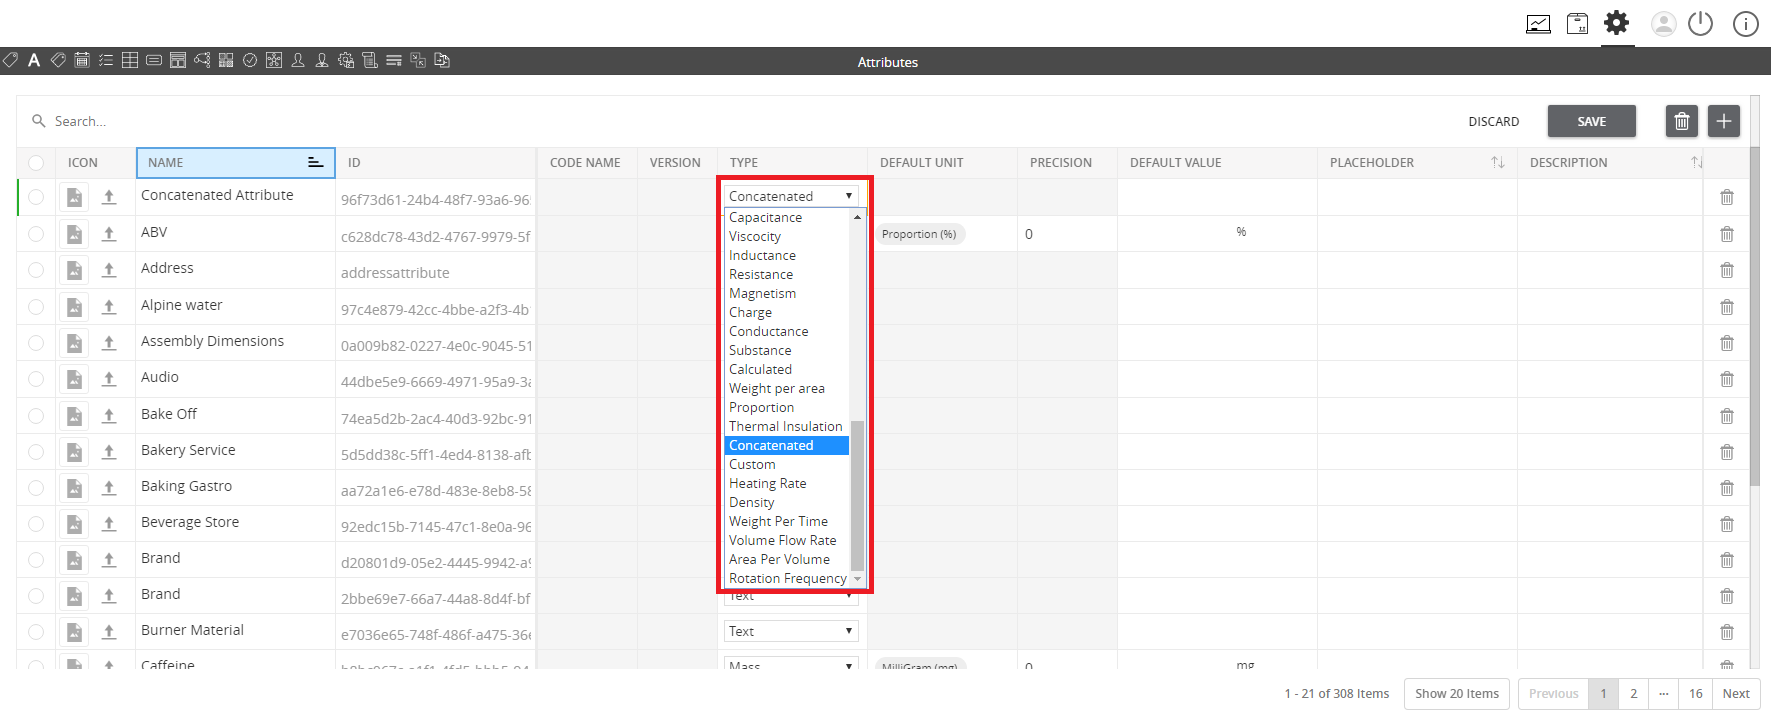Choose Rotation Frequency from the type list
The image size is (1771, 719).
point(786,578)
